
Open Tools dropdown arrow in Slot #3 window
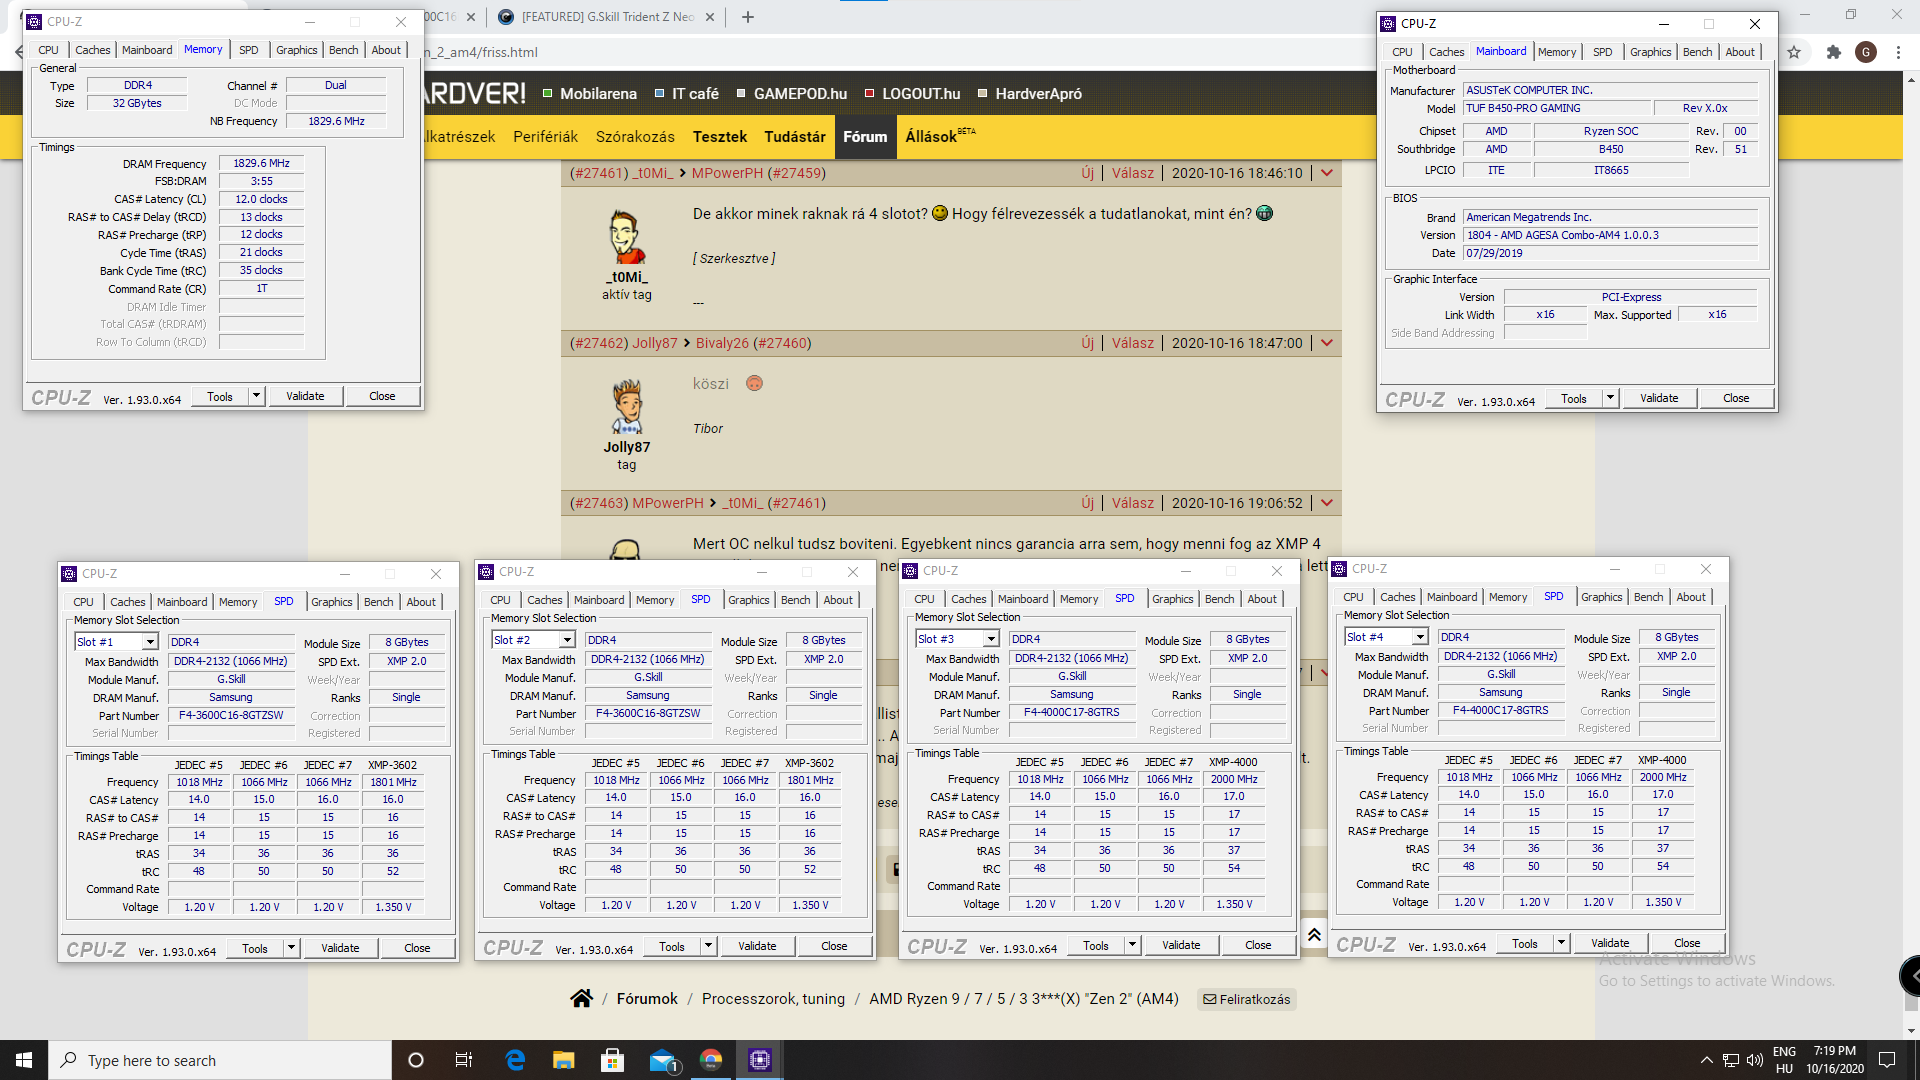coord(1132,945)
